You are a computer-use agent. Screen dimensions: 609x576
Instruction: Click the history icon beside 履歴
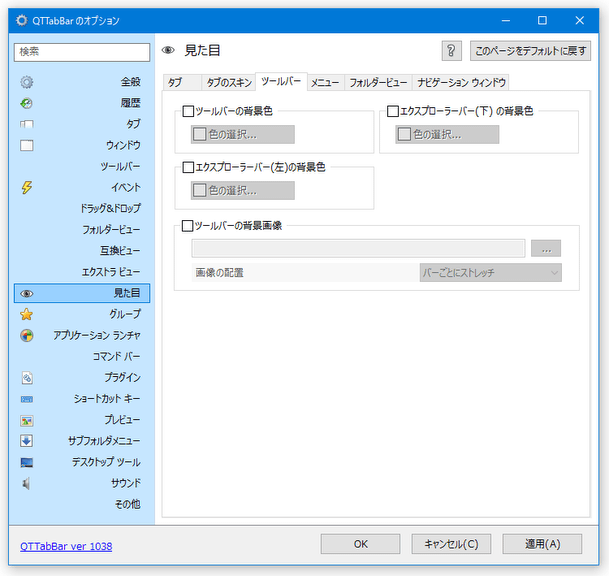pos(26,103)
